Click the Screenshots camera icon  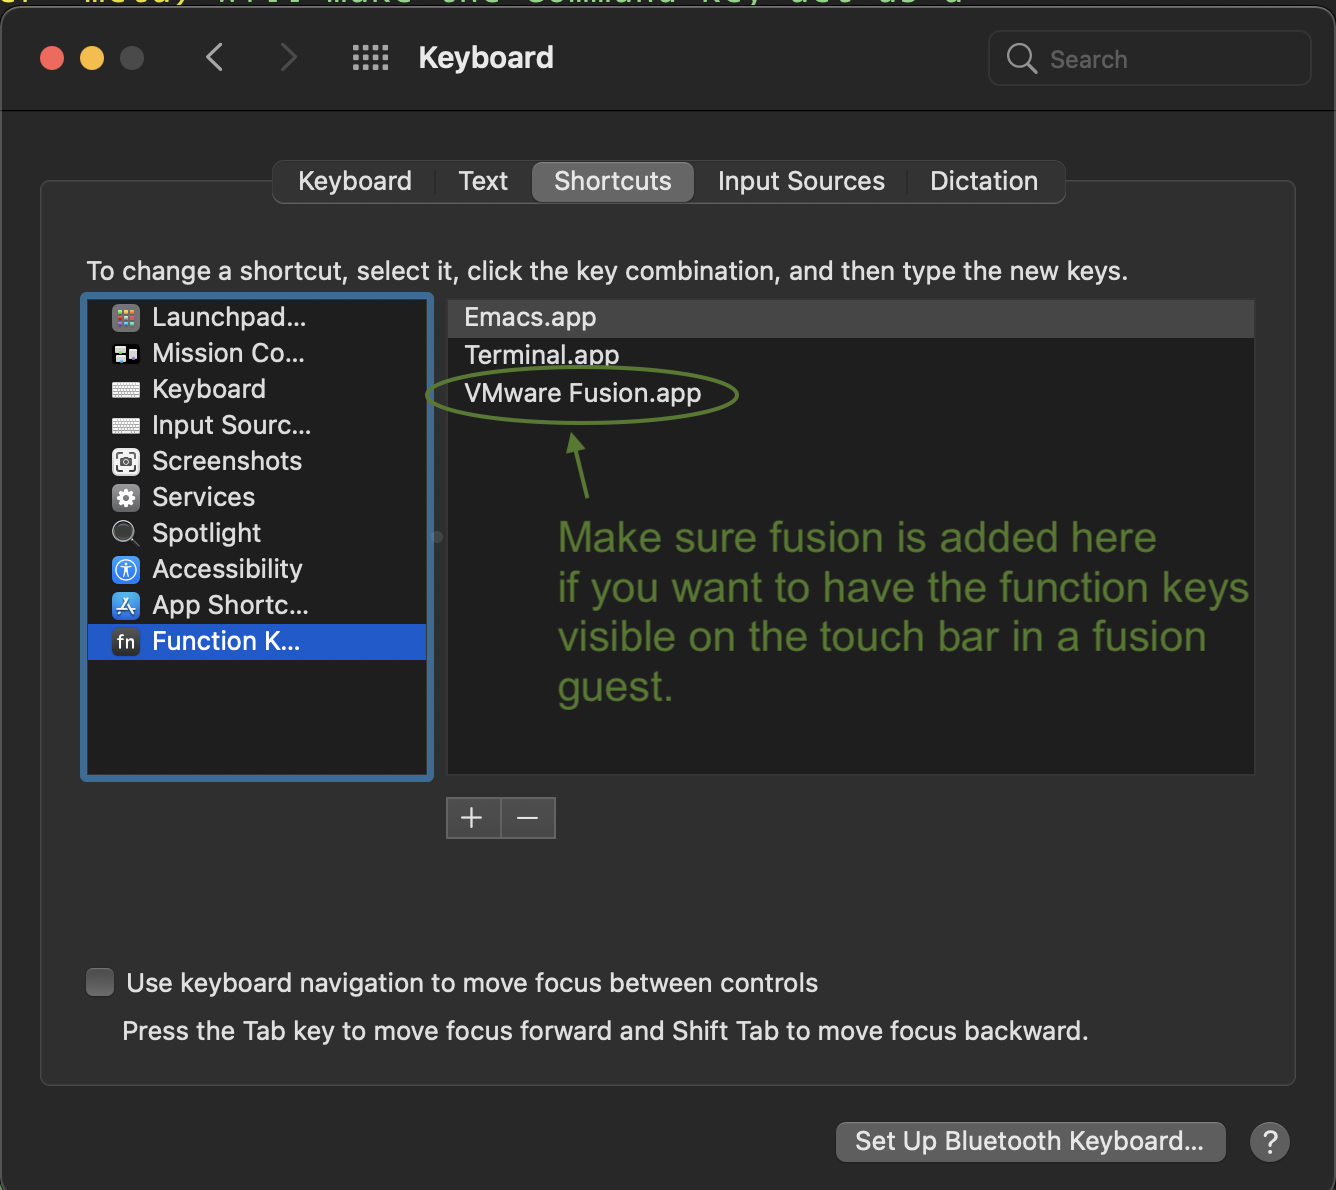126,462
